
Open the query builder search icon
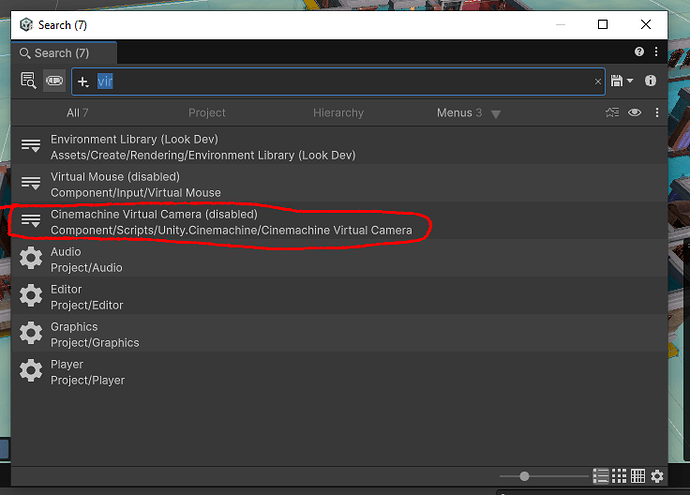tap(28, 81)
